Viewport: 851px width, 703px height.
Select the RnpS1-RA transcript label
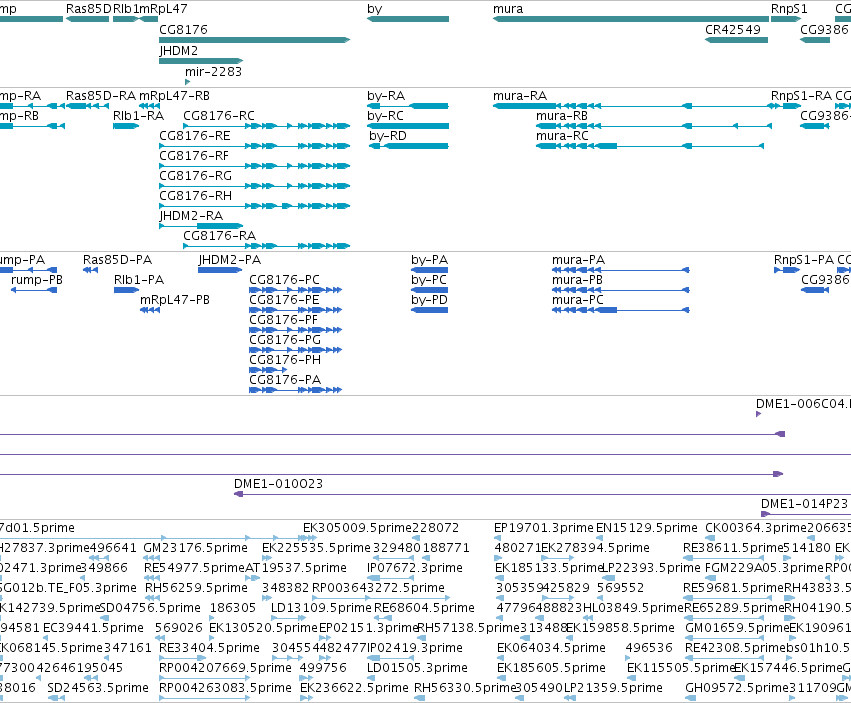click(801, 96)
